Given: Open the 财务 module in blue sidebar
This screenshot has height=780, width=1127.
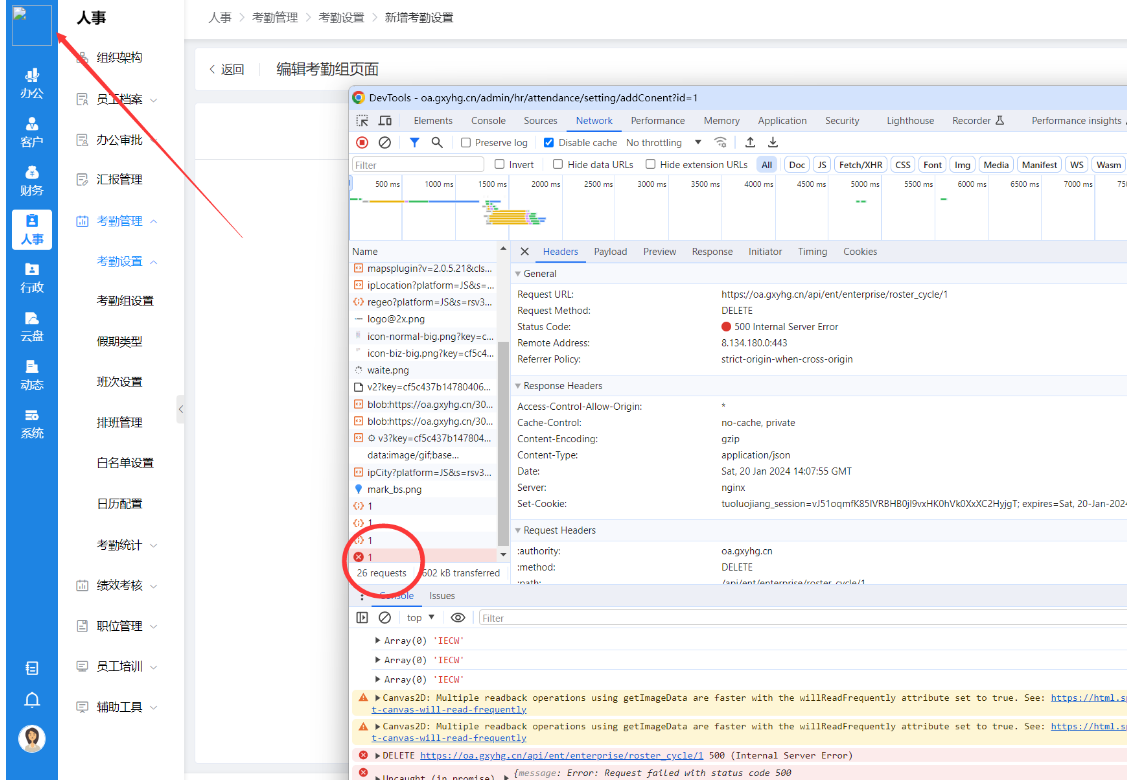Looking at the screenshot, I should pyautogui.click(x=32, y=181).
